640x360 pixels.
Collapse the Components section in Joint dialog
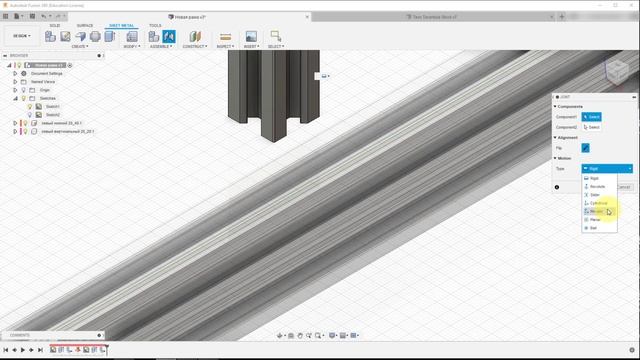(555, 107)
